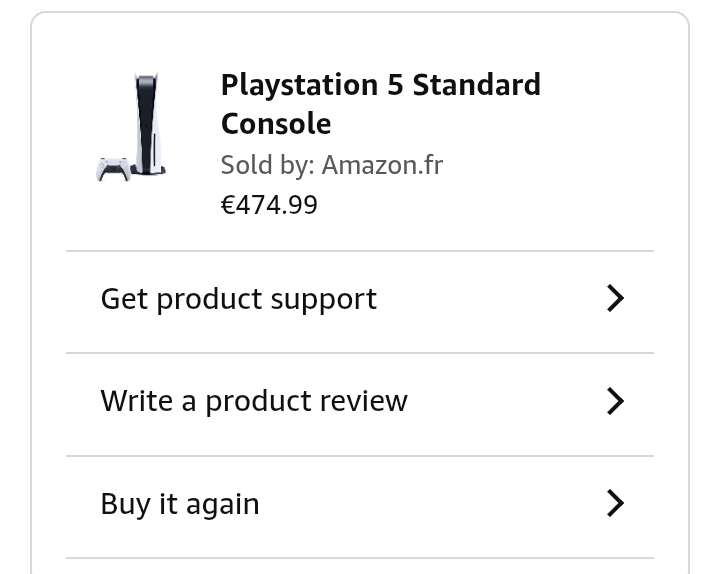Click the Amazon.fr seller name
This screenshot has height=574, width=713.
pyautogui.click(x=382, y=164)
